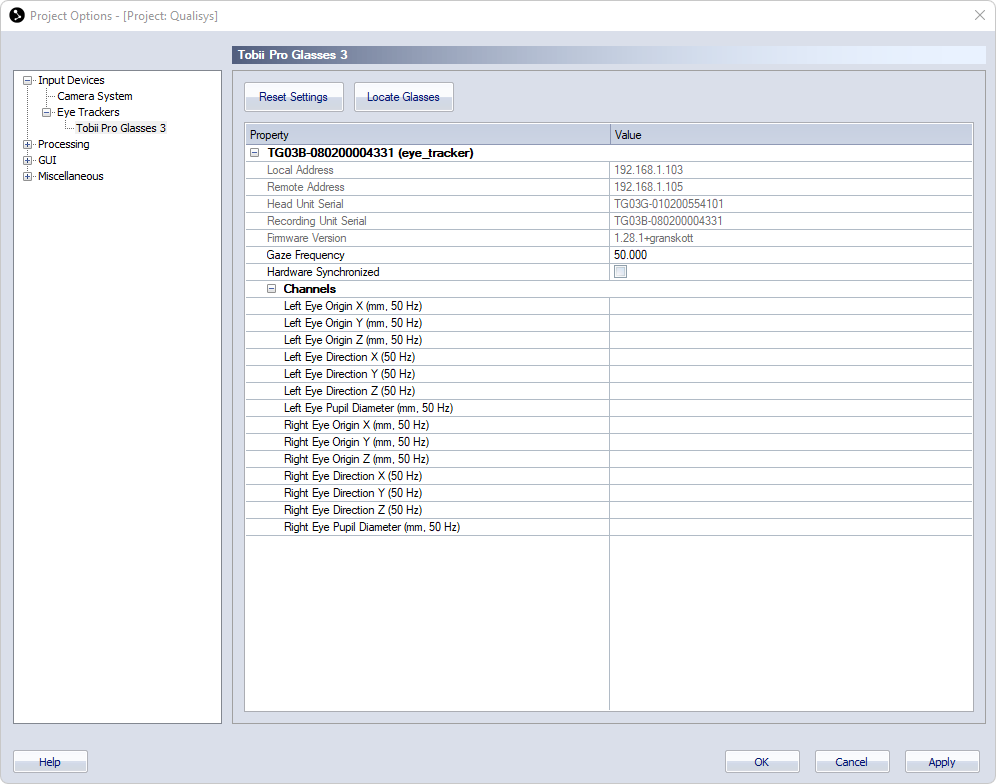This screenshot has width=996, height=784.
Task: Collapse the Input Devices tree node
Action: click(28, 81)
